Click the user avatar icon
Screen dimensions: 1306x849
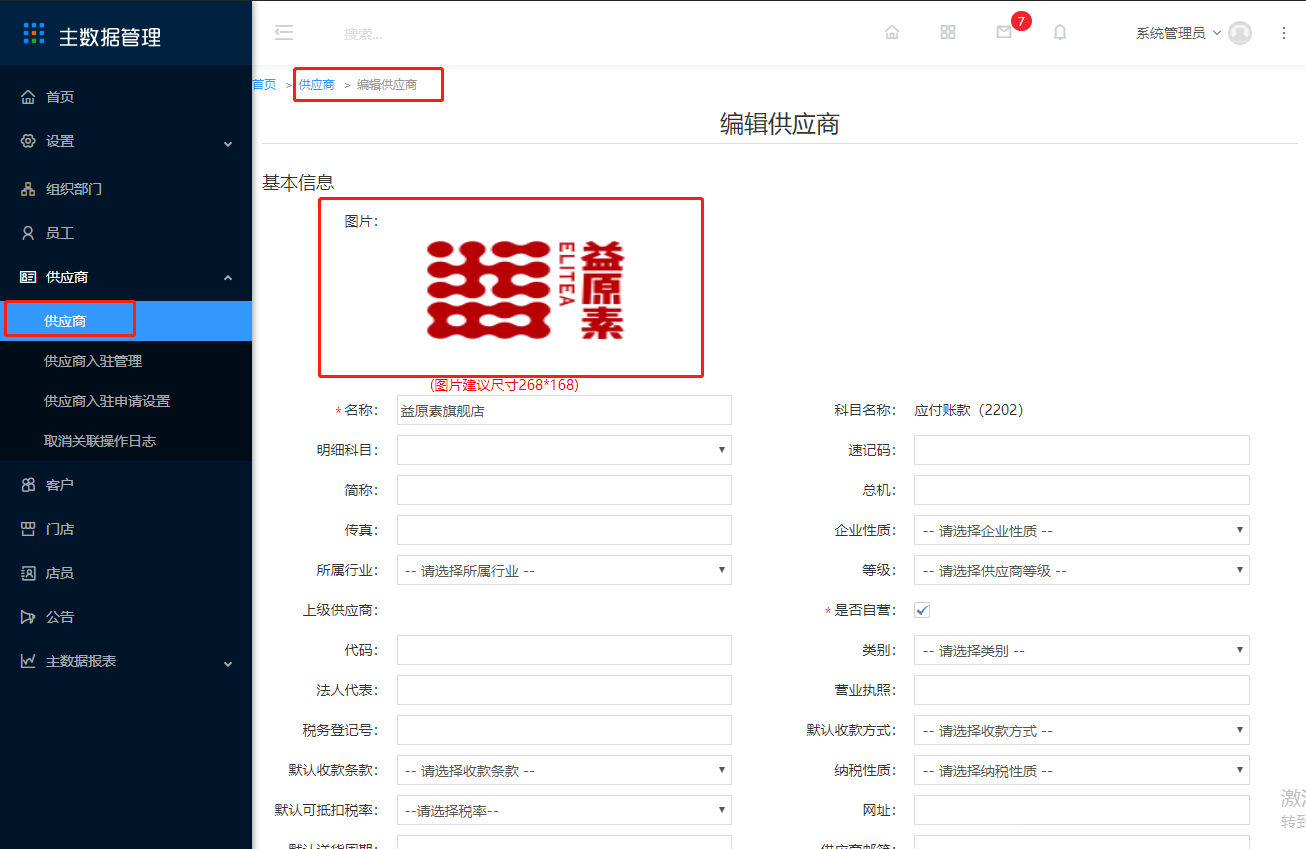click(1240, 33)
